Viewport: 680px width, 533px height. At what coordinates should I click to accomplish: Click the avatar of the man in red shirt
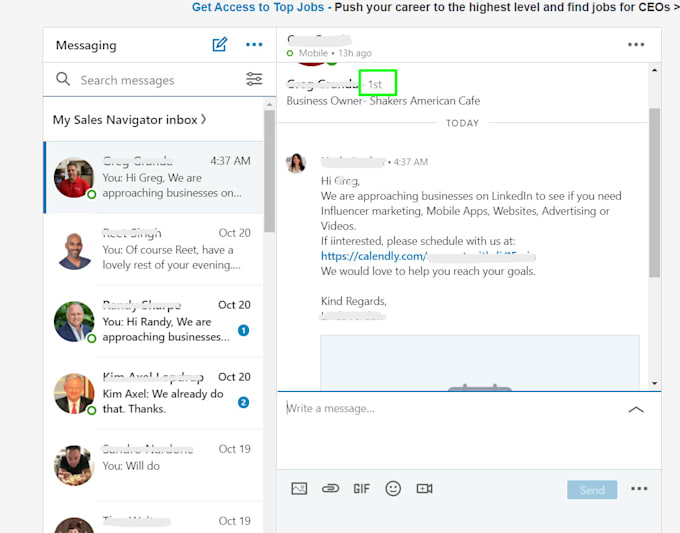pyautogui.click(x=74, y=178)
